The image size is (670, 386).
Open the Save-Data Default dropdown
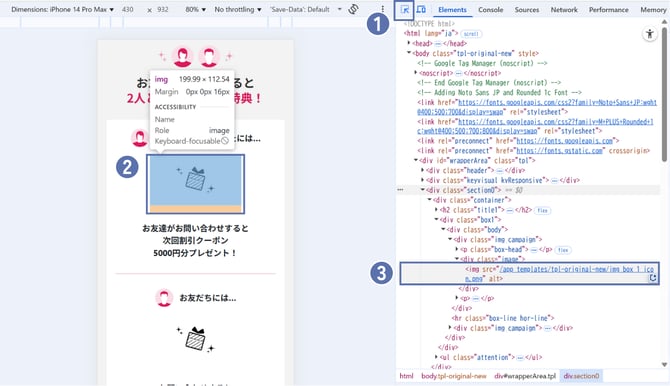306,9
